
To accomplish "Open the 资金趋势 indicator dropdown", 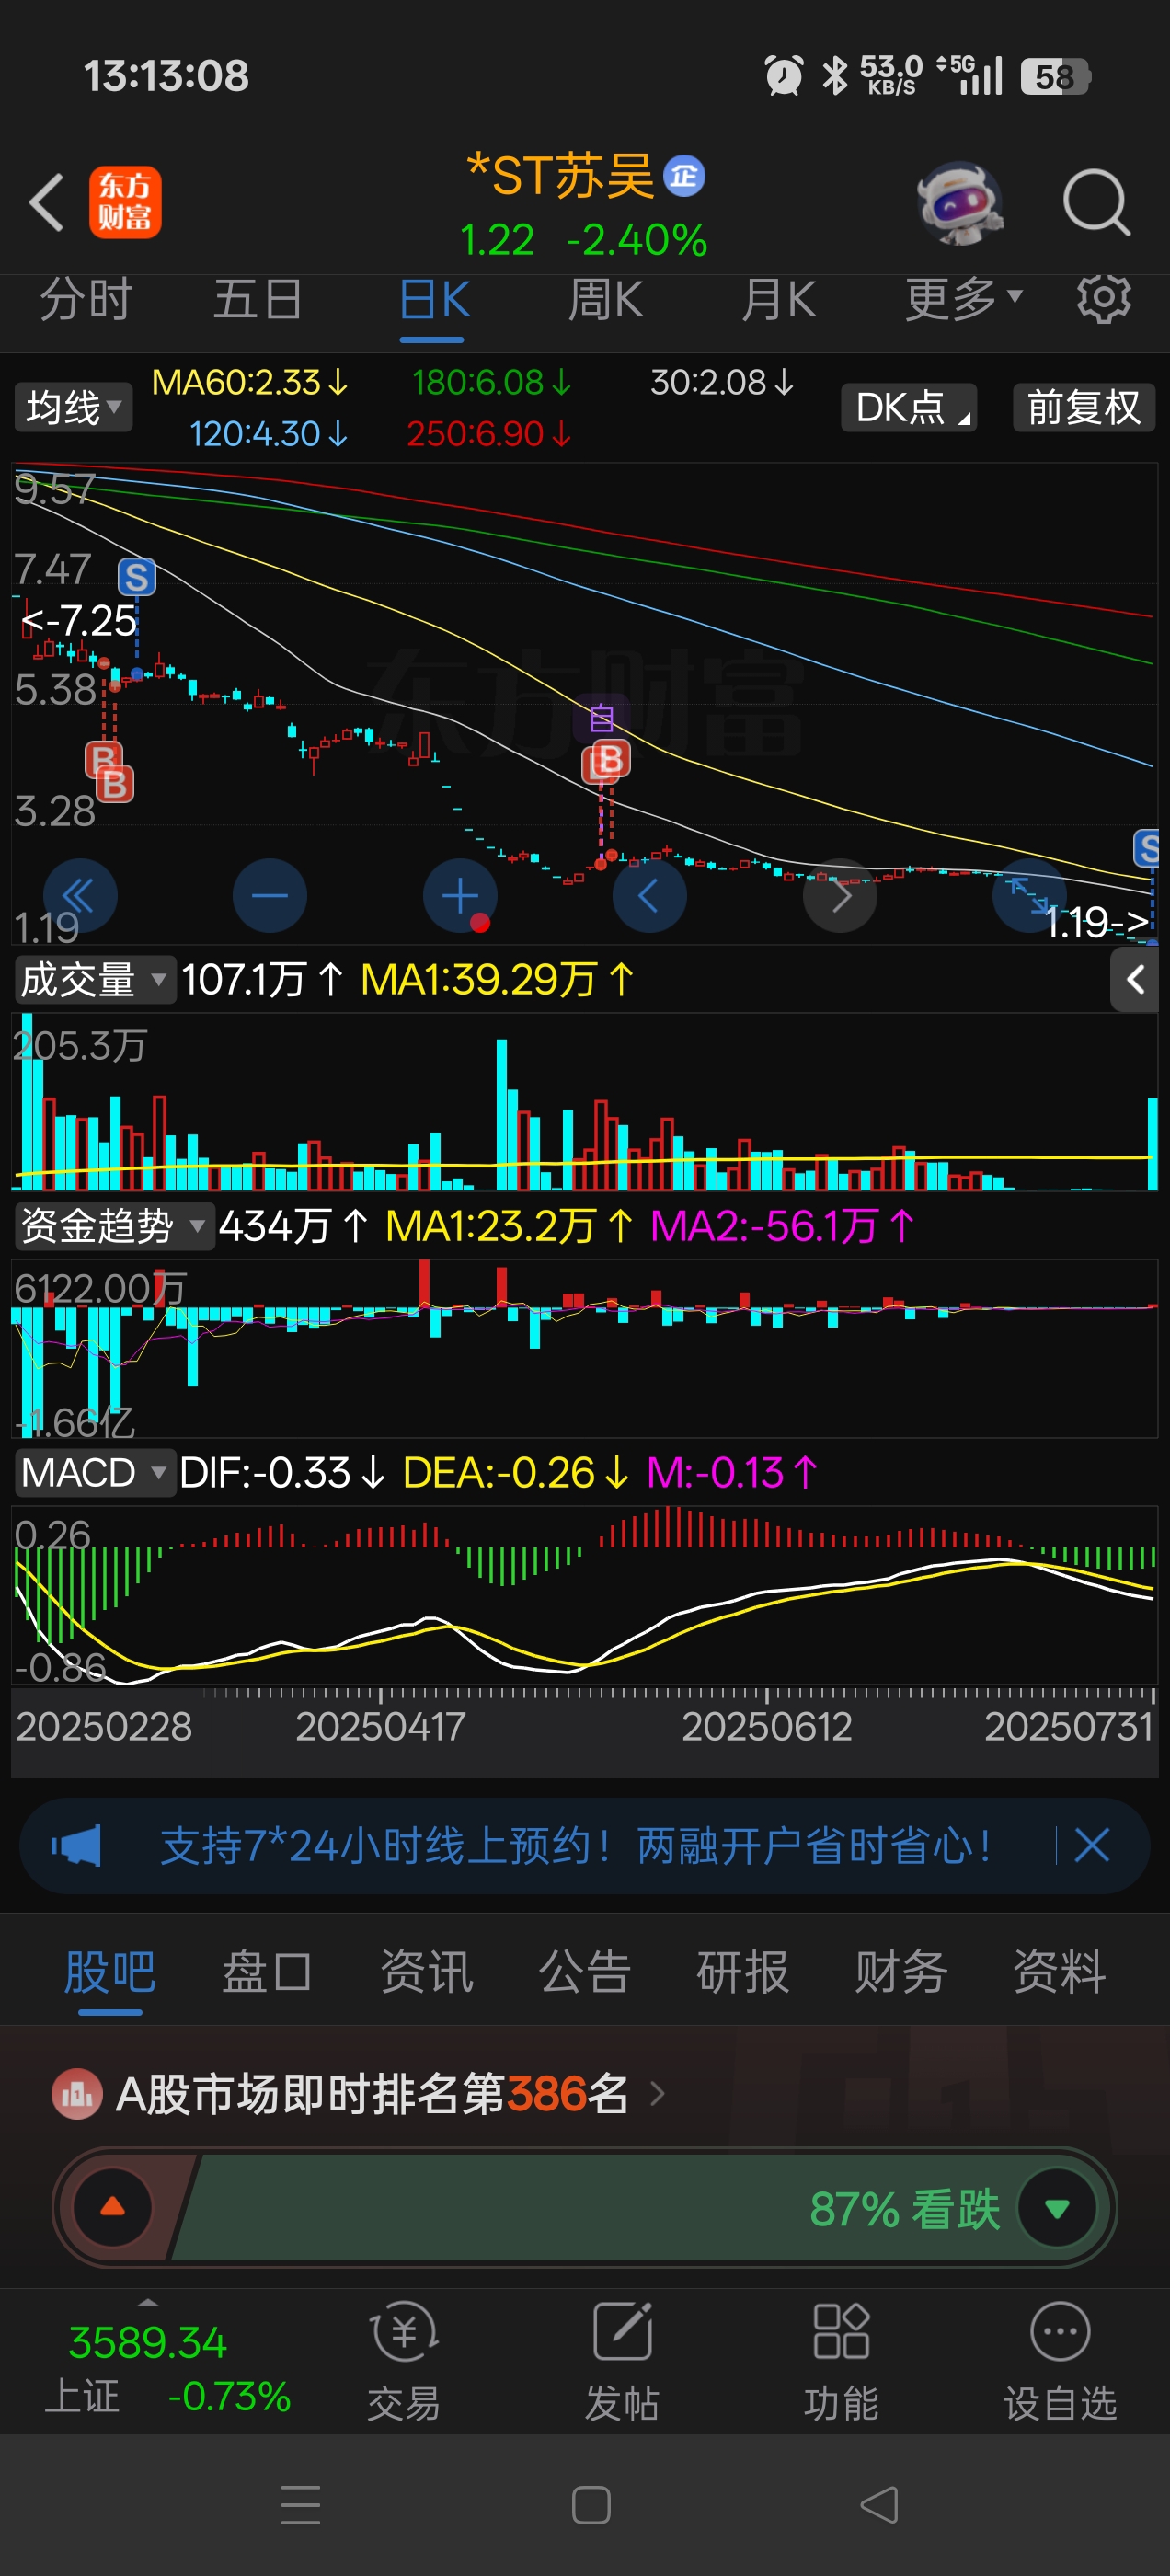I will pos(113,1225).
